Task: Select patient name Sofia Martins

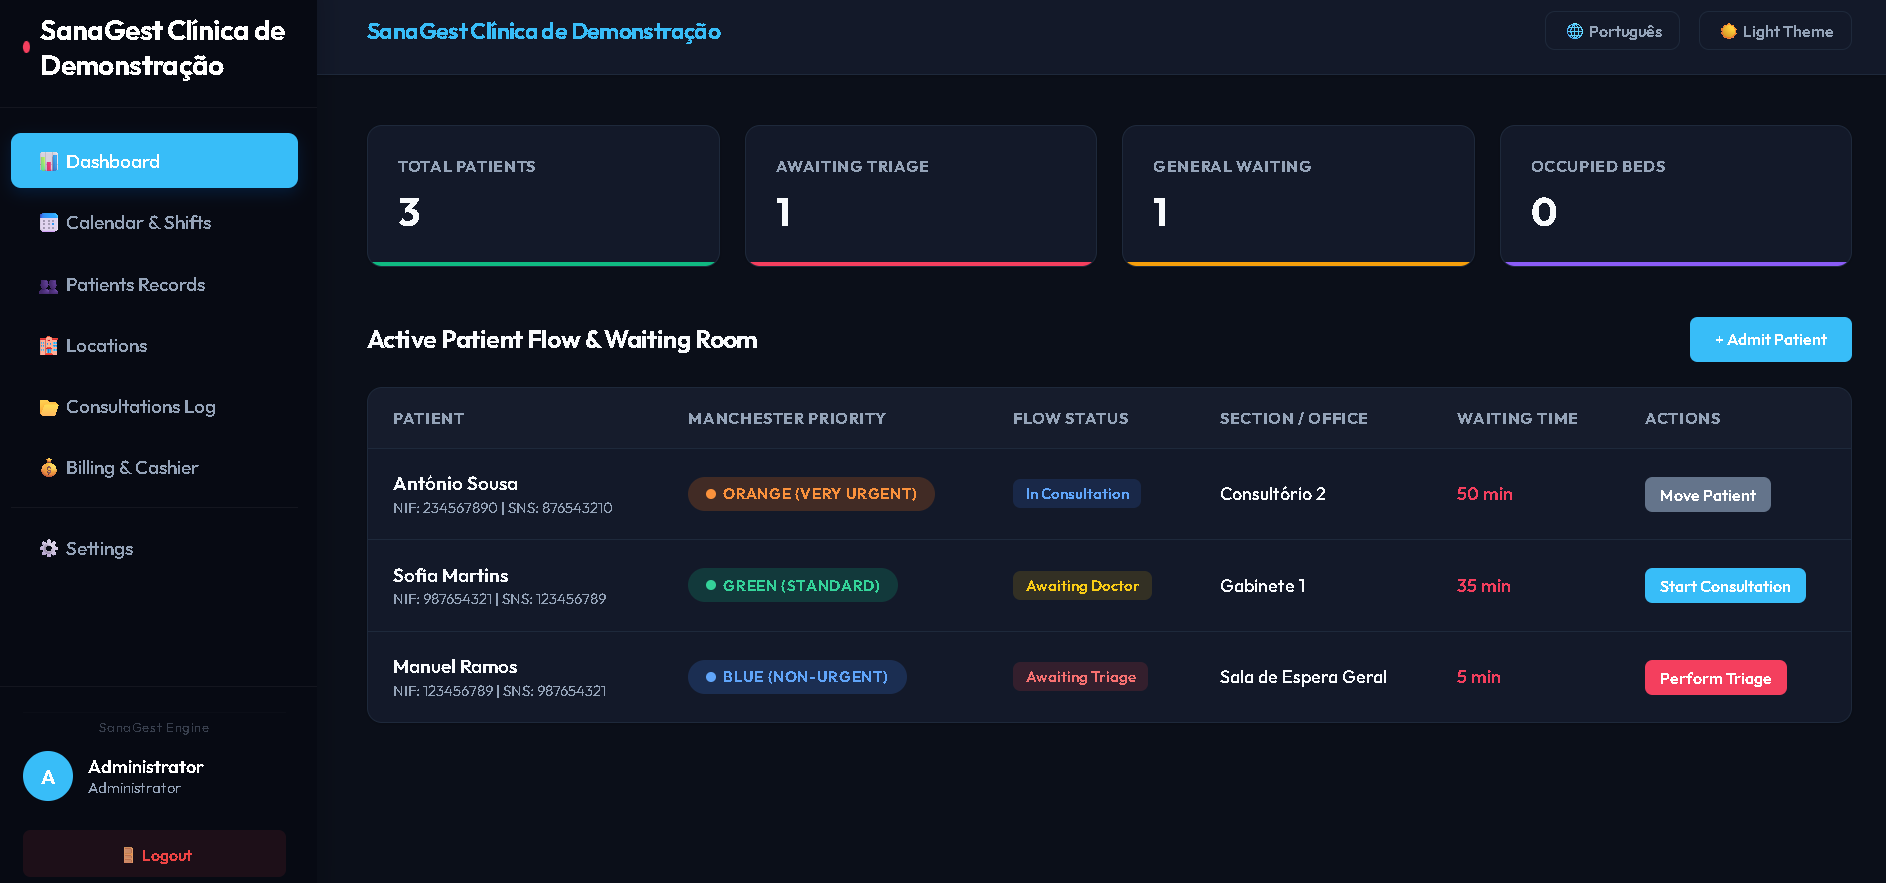Action: click(x=450, y=576)
